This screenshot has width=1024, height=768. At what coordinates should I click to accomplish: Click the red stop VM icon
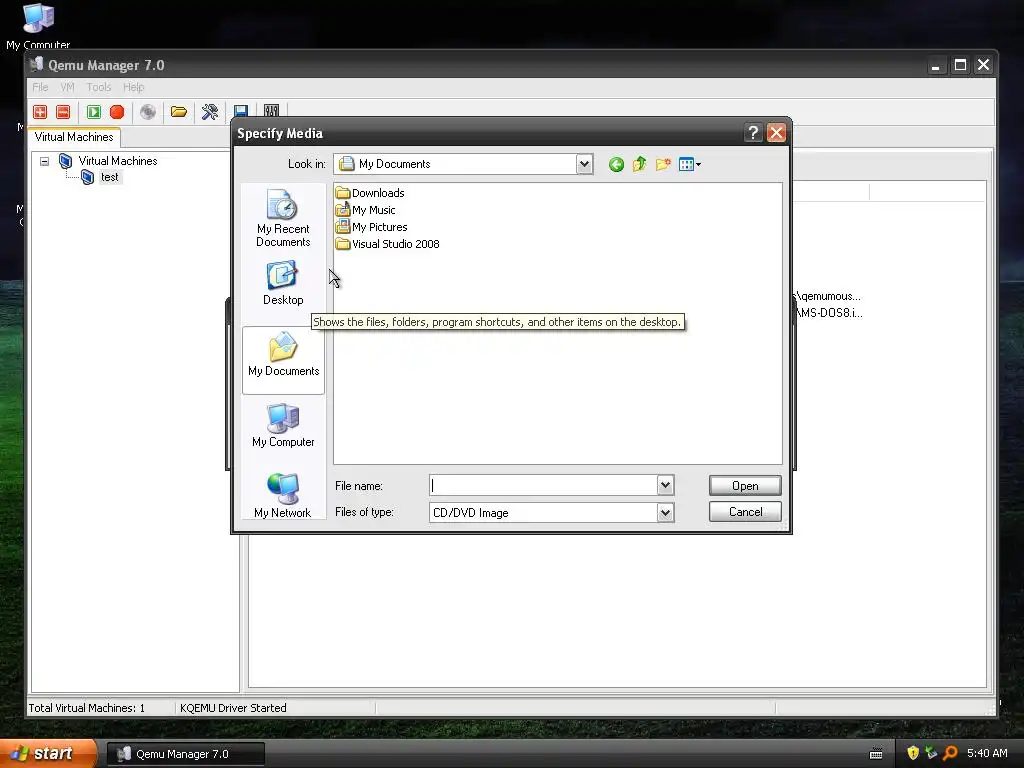click(117, 112)
